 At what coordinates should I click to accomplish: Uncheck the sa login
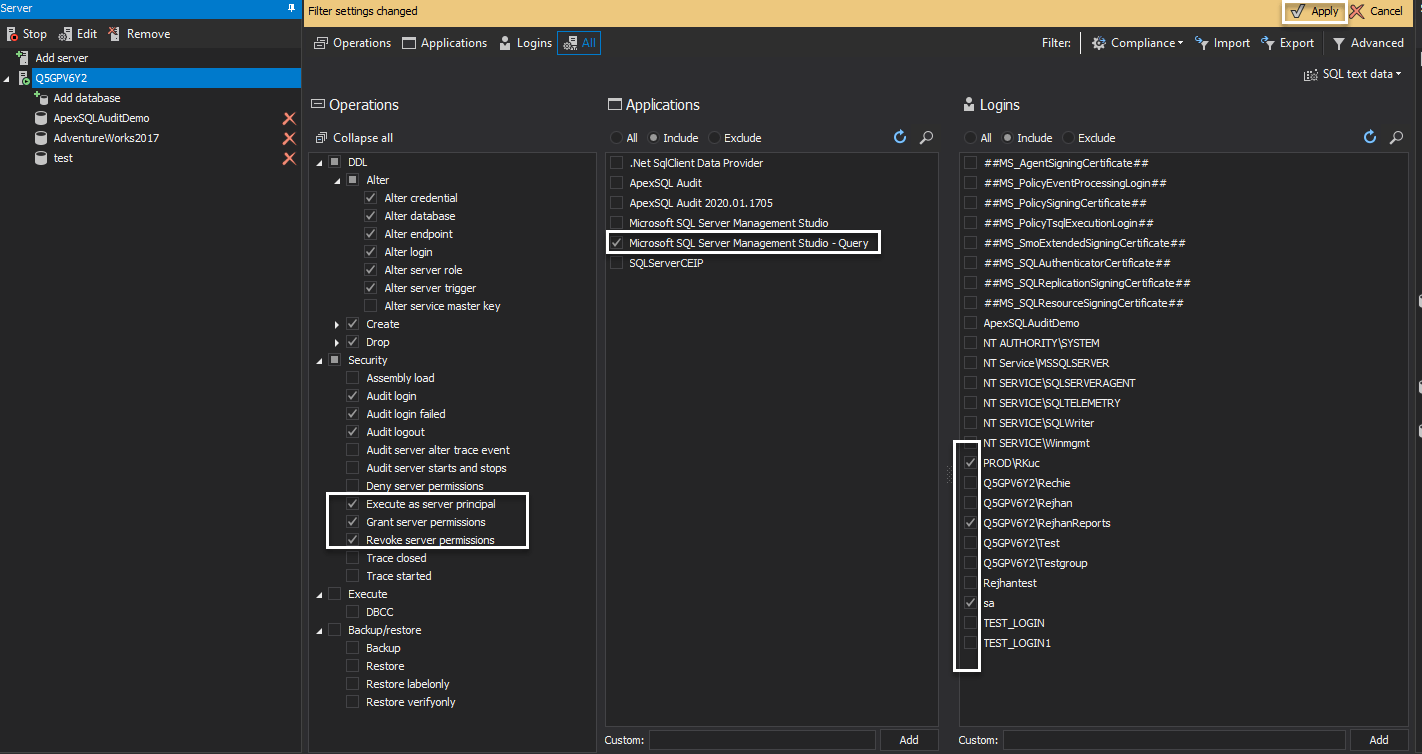[969, 602]
